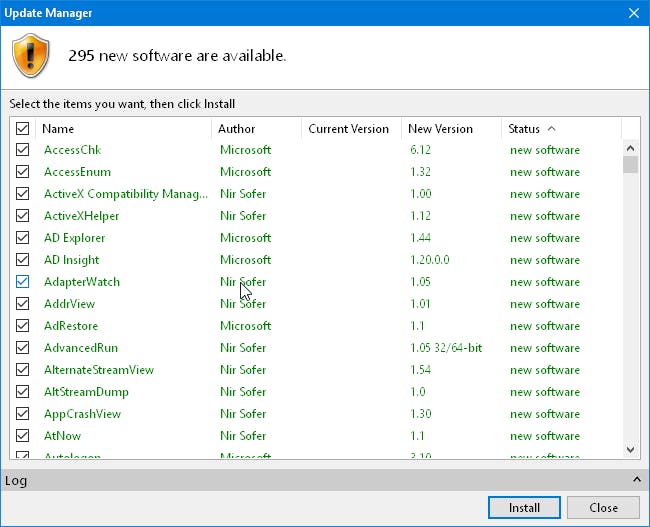Viewport: 650px width, 527px height.
Task: Select the AppCrashView entry
Action: coord(82,413)
